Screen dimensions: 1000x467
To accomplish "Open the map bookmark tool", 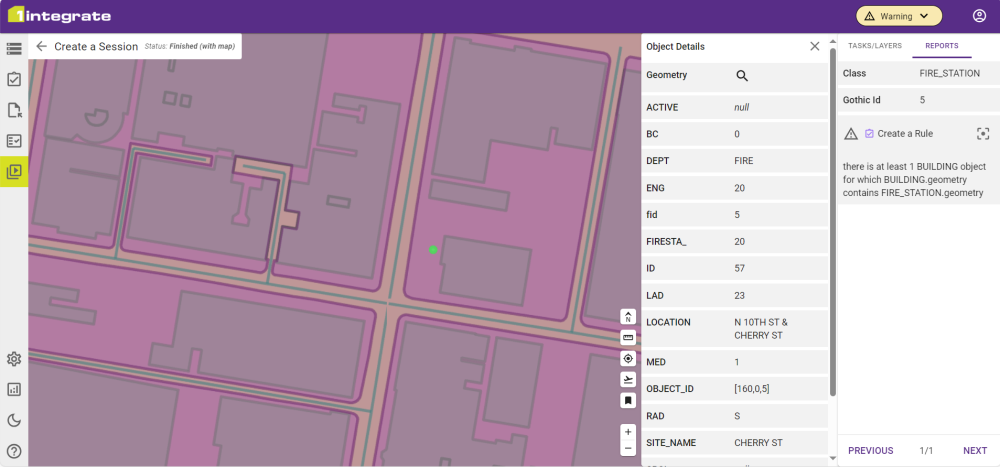I will 628,400.
